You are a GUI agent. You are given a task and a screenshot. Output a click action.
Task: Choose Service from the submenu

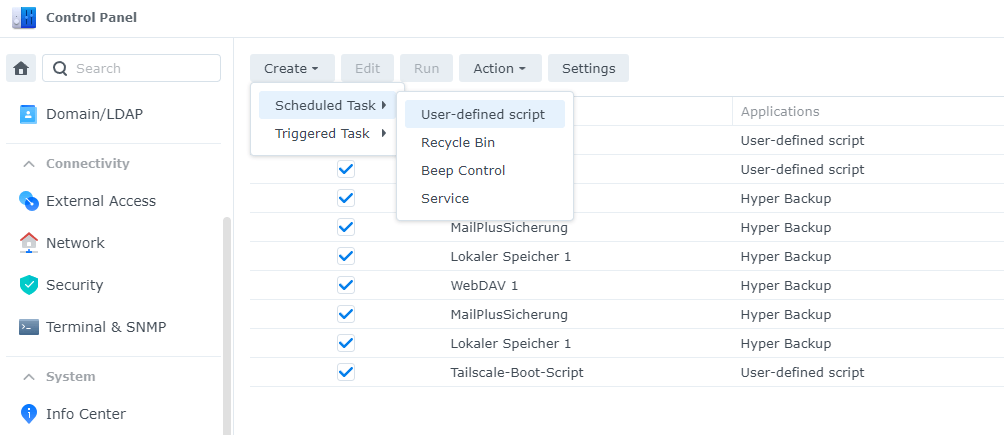[x=485, y=199]
